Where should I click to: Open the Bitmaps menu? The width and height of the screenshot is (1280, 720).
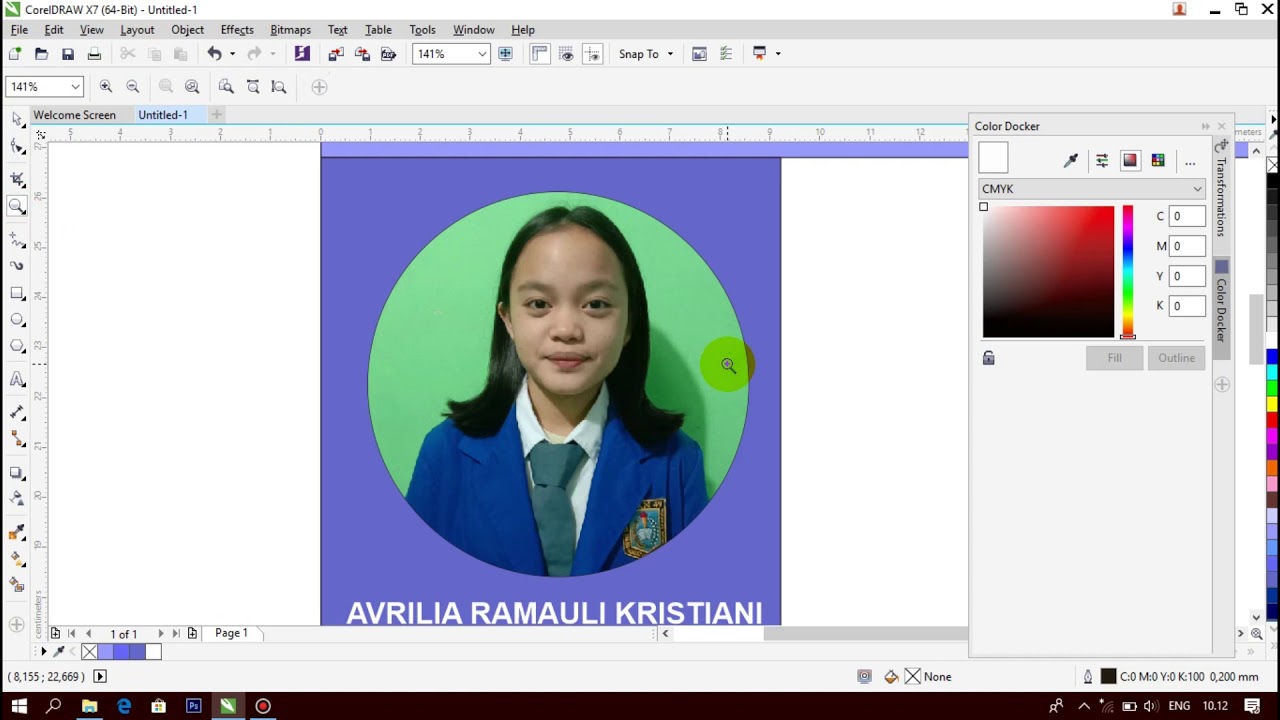point(290,30)
